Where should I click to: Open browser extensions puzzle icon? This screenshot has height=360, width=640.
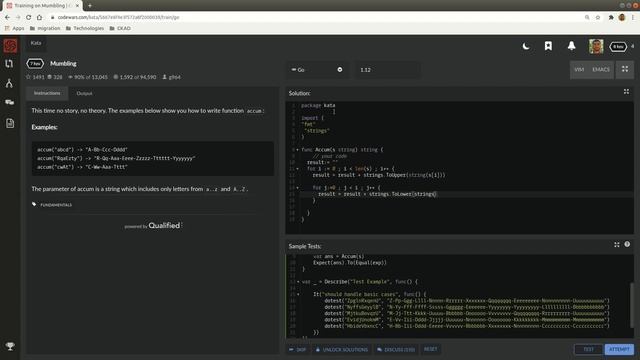tap(611, 17)
